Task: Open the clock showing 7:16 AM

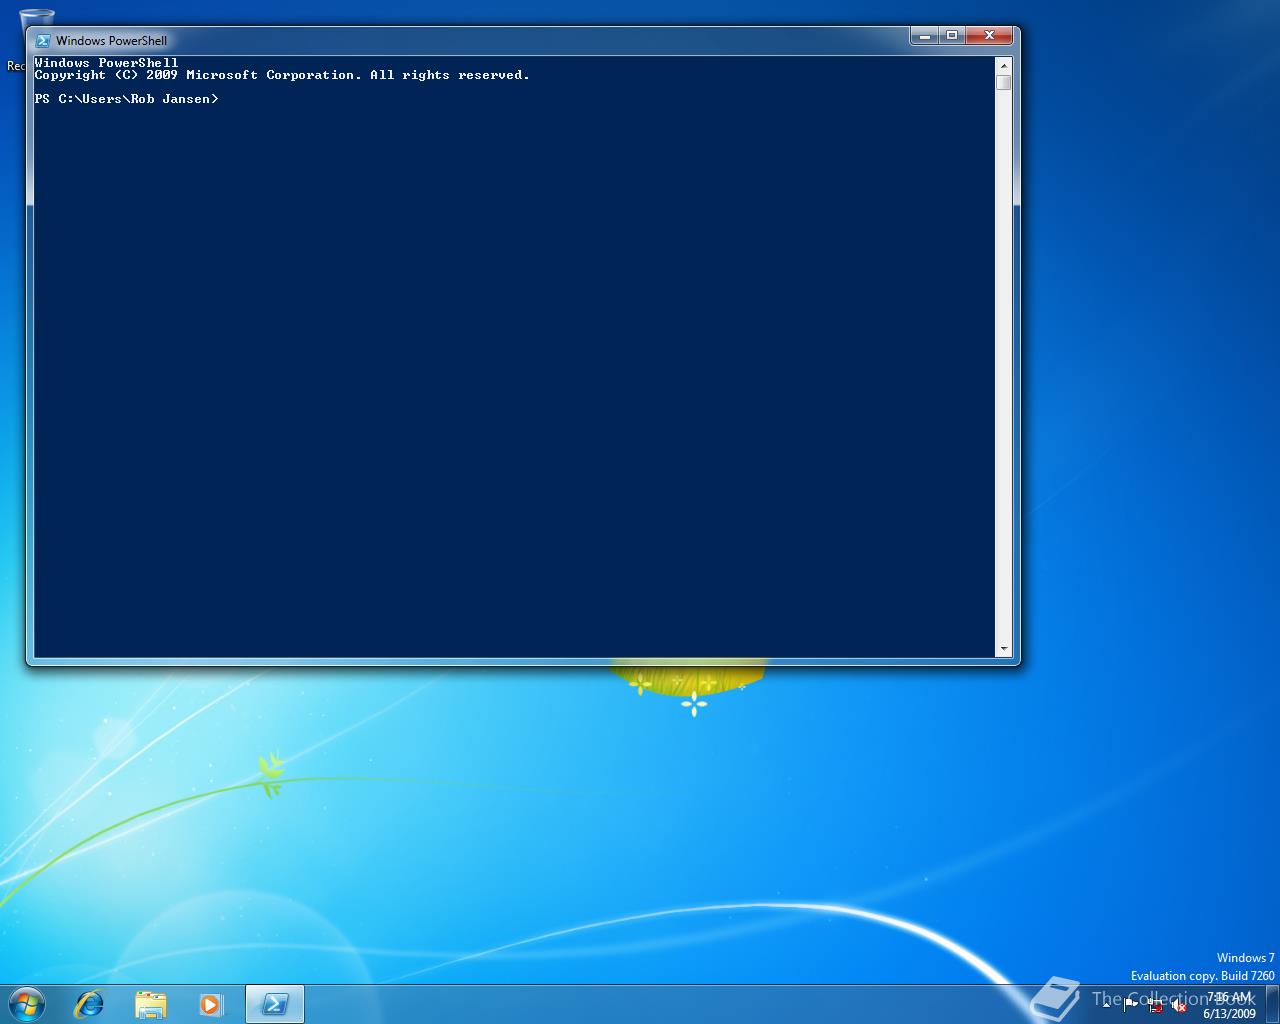Action: click(x=1229, y=1005)
